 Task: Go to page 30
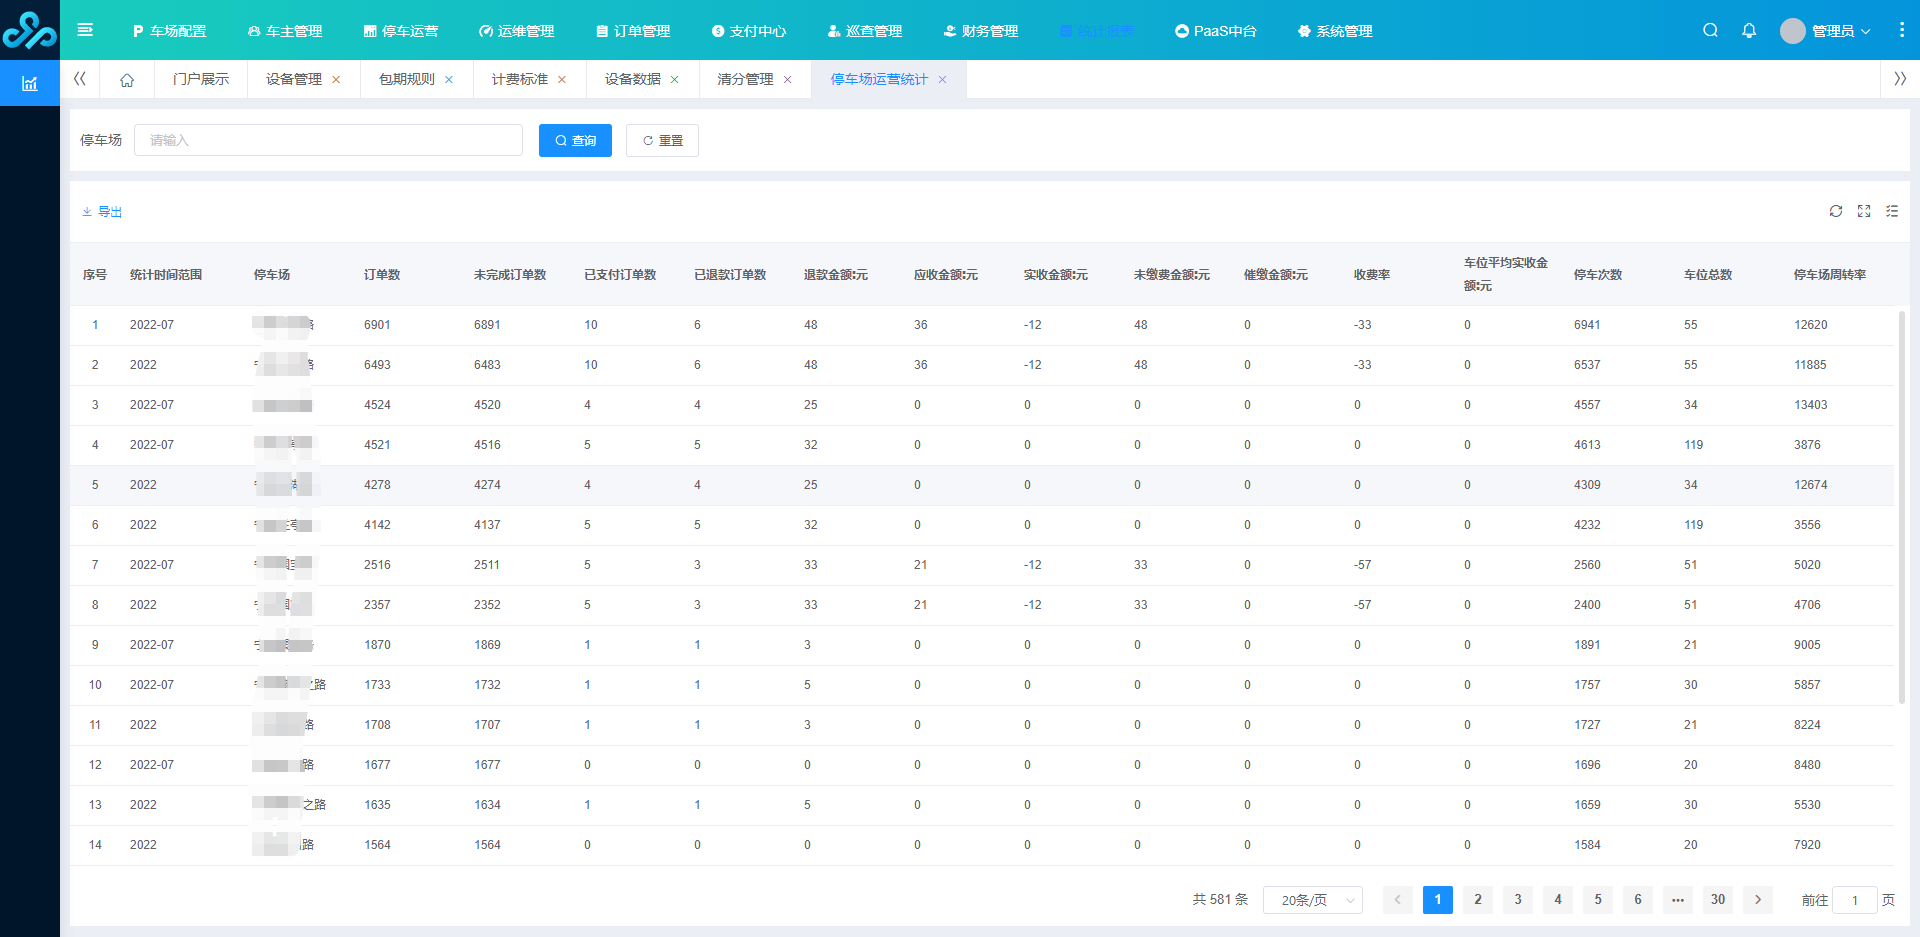[x=1718, y=900]
